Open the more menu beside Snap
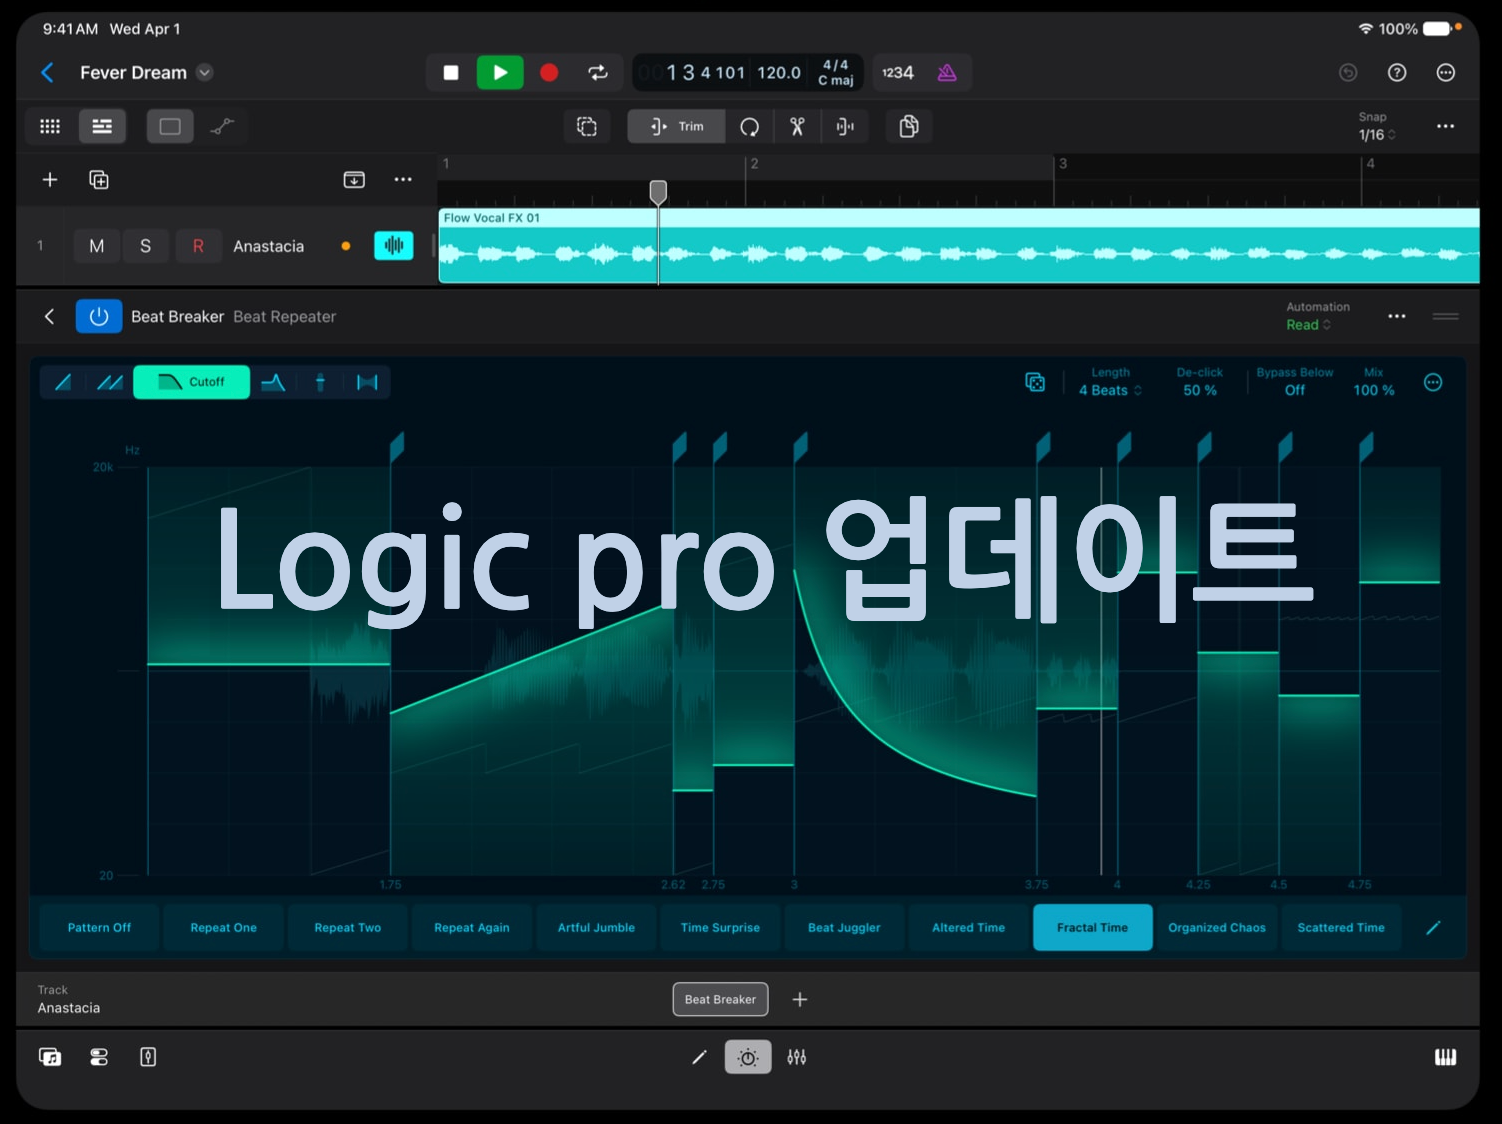 pos(1445,126)
